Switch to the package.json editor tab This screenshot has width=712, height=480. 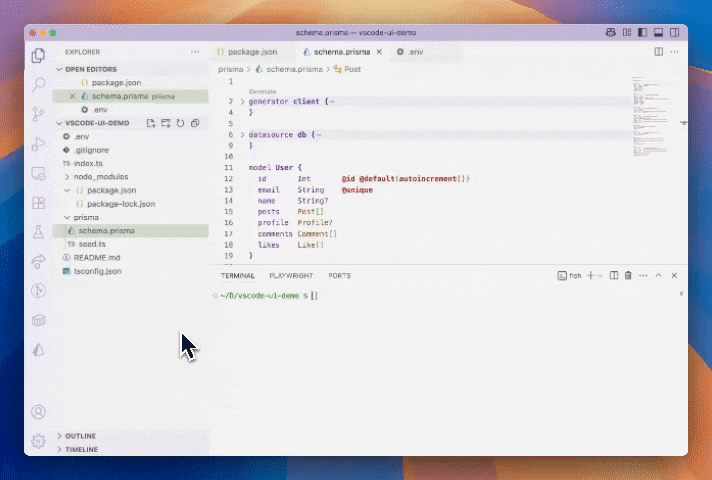250,51
